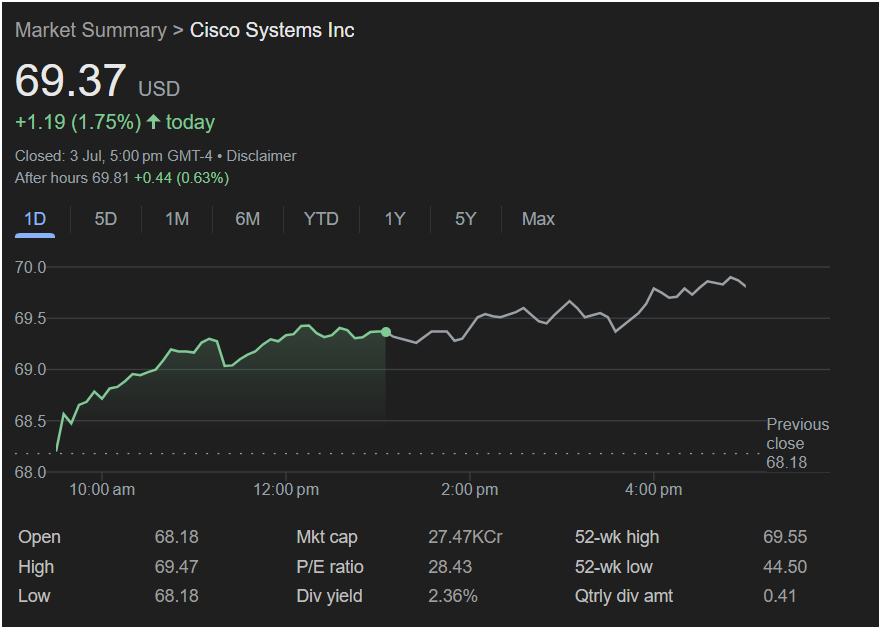Screen dimensions: 881x629
Task: Click the green dot marker on chart
Action: [x=386, y=332]
